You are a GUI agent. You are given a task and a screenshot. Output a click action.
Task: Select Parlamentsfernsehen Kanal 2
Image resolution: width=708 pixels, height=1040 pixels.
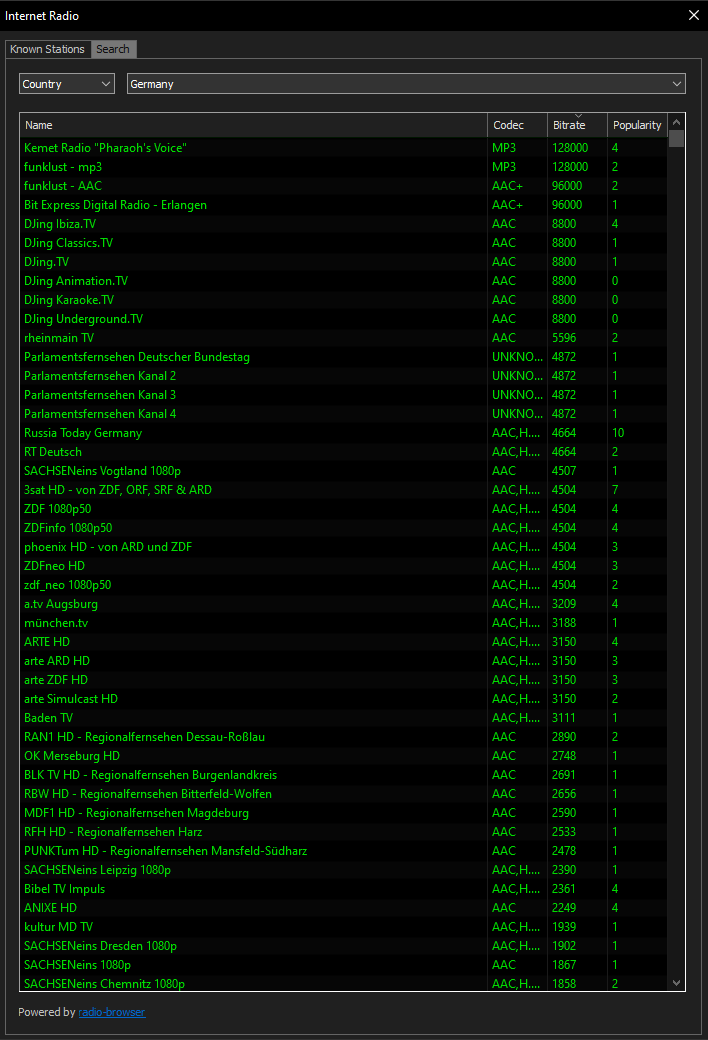pos(343,376)
